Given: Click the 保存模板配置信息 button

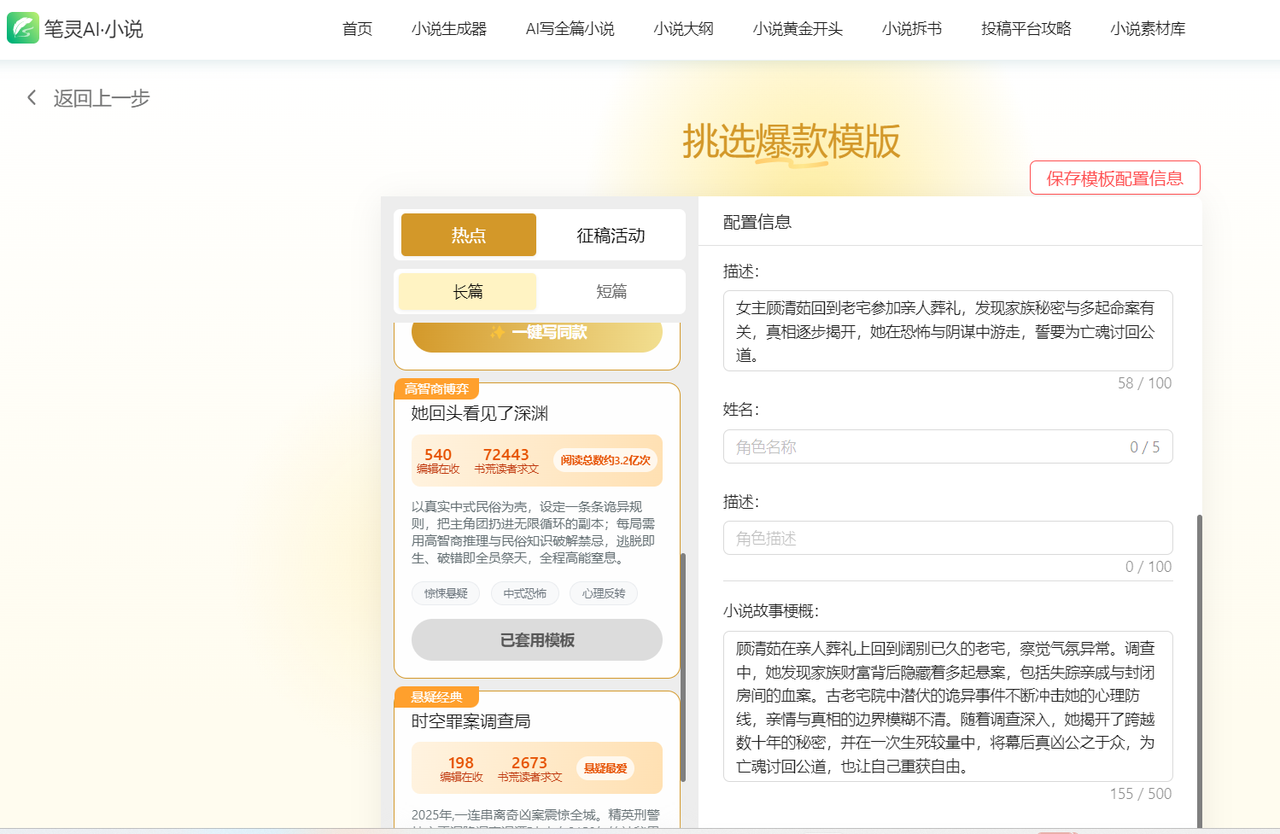Looking at the screenshot, I should 1115,178.
